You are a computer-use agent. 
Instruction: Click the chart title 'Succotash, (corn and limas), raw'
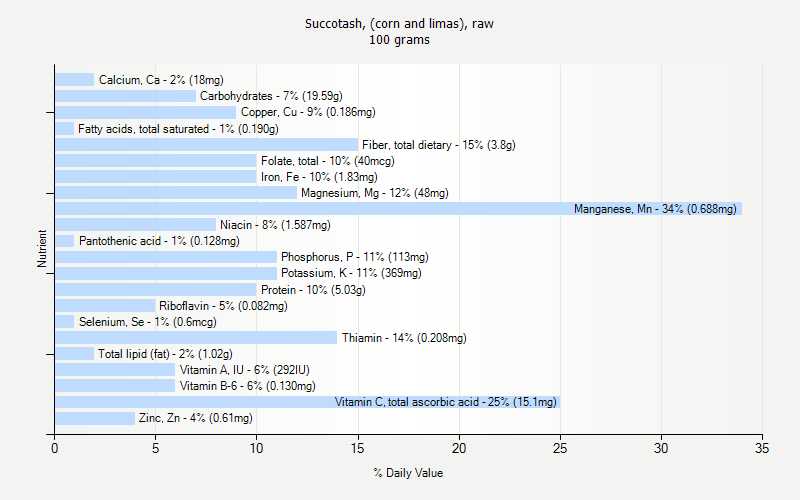coord(399,24)
